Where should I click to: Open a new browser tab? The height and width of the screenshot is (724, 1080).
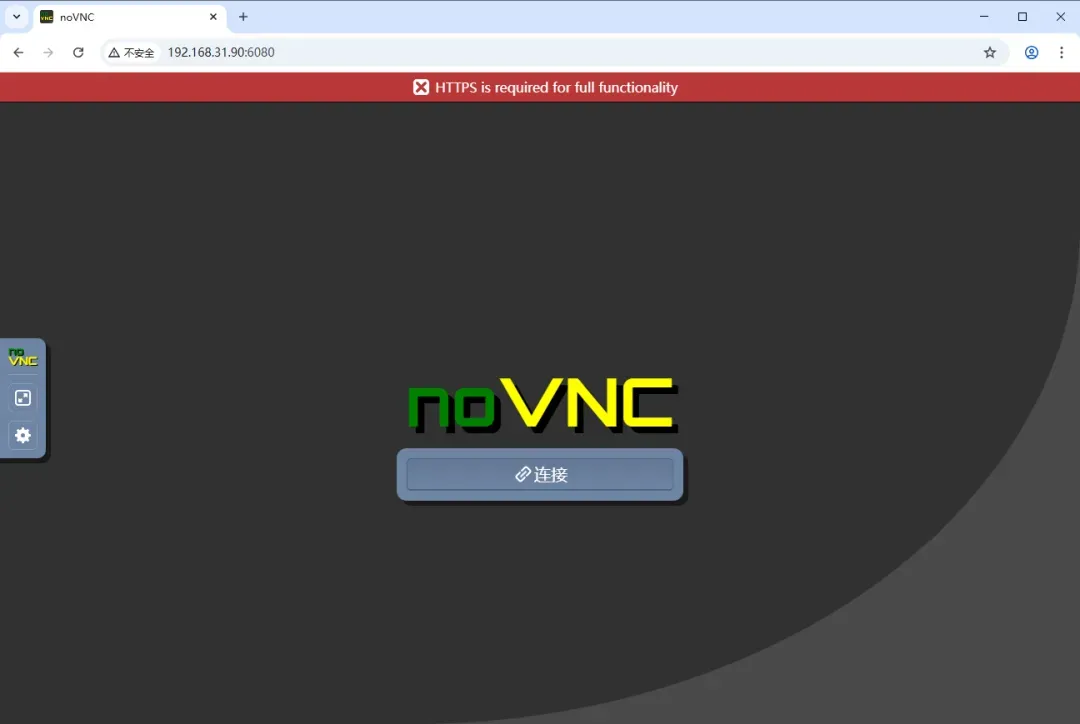243,17
